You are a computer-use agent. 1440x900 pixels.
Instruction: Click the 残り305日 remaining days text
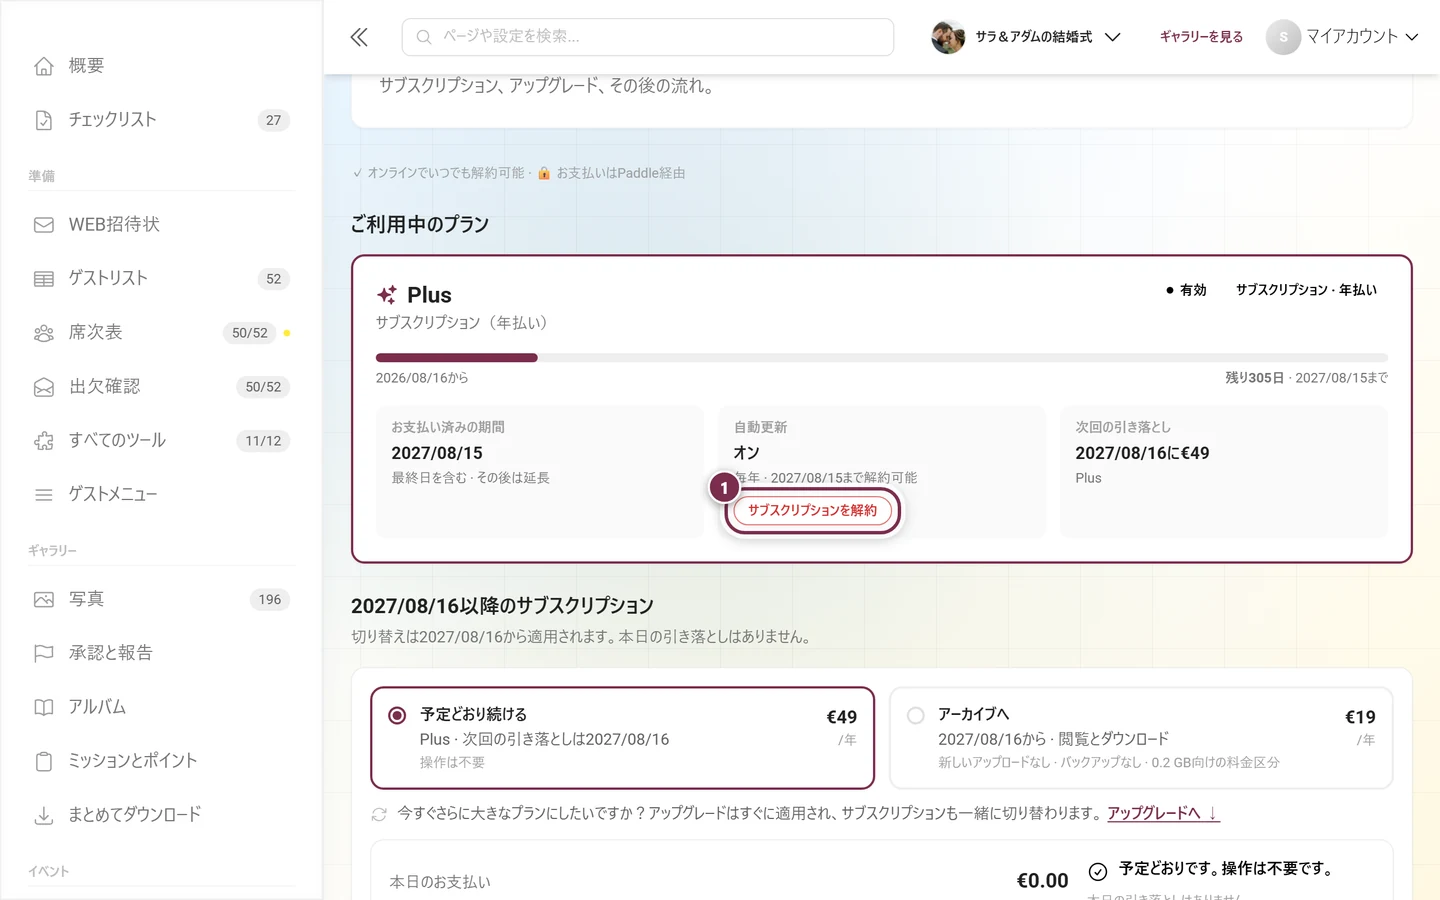pyautogui.click(x=1255, y=378)
